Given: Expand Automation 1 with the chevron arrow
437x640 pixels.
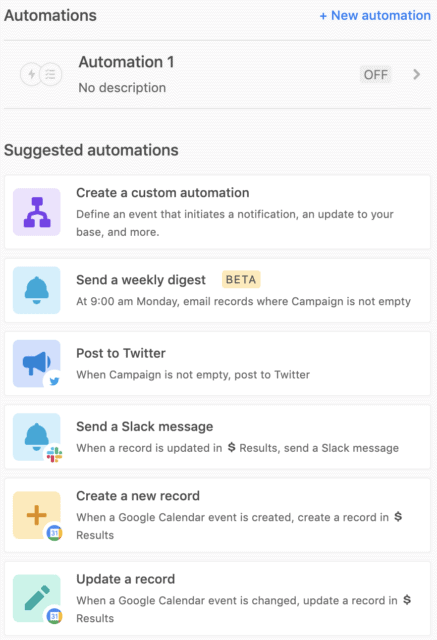Looking at the screenshot, I should 416,74.
